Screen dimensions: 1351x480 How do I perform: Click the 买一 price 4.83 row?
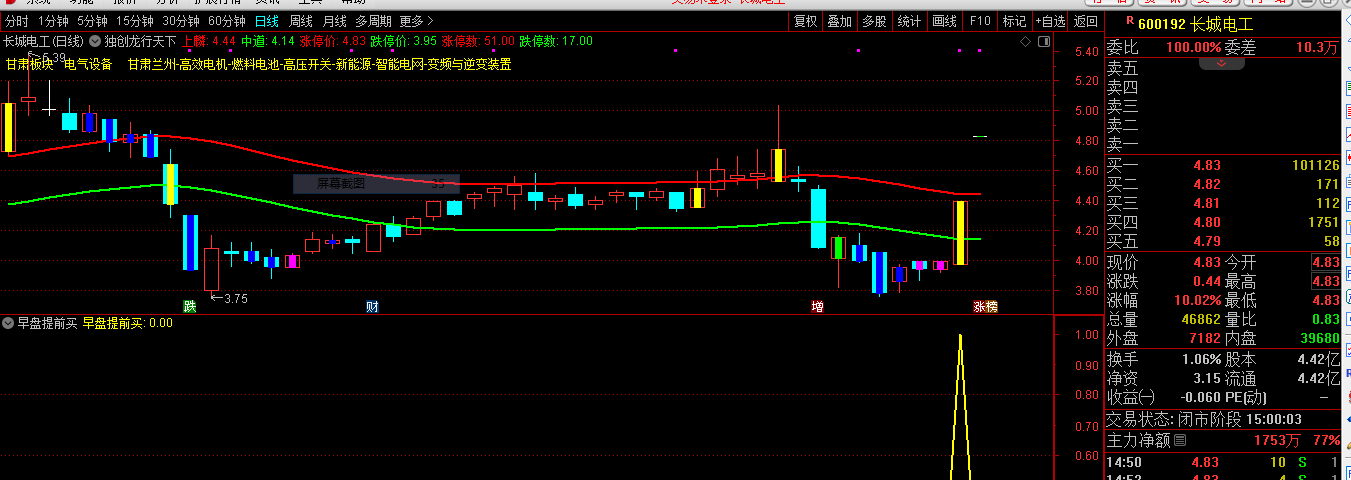click(x=1222, y=165)
